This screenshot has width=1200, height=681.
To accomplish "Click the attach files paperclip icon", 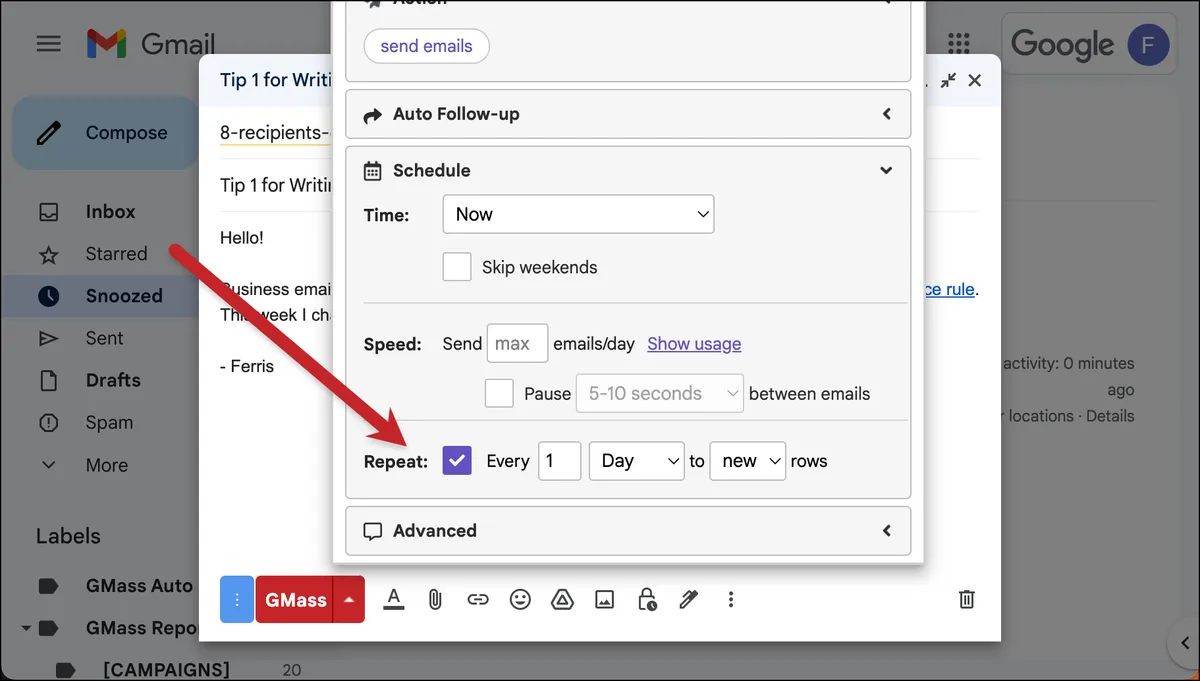I will [x=435, y=600].
